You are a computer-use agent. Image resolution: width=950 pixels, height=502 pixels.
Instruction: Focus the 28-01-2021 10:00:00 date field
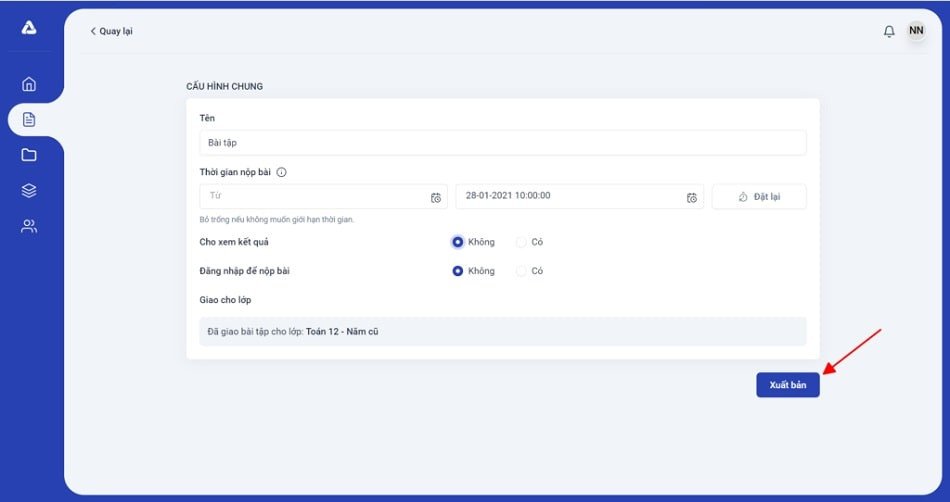[x=580, y=197]
